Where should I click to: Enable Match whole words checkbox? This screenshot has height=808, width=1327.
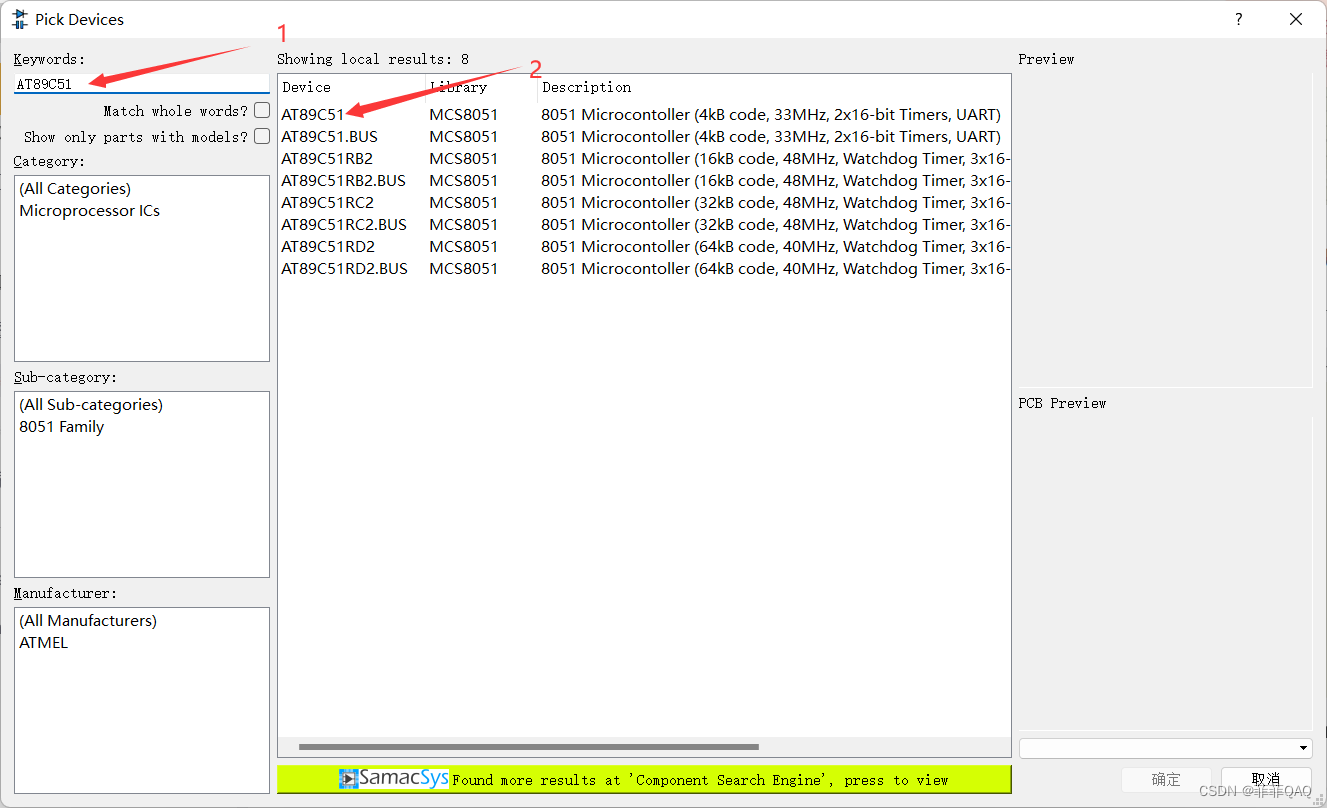(262, 110)
